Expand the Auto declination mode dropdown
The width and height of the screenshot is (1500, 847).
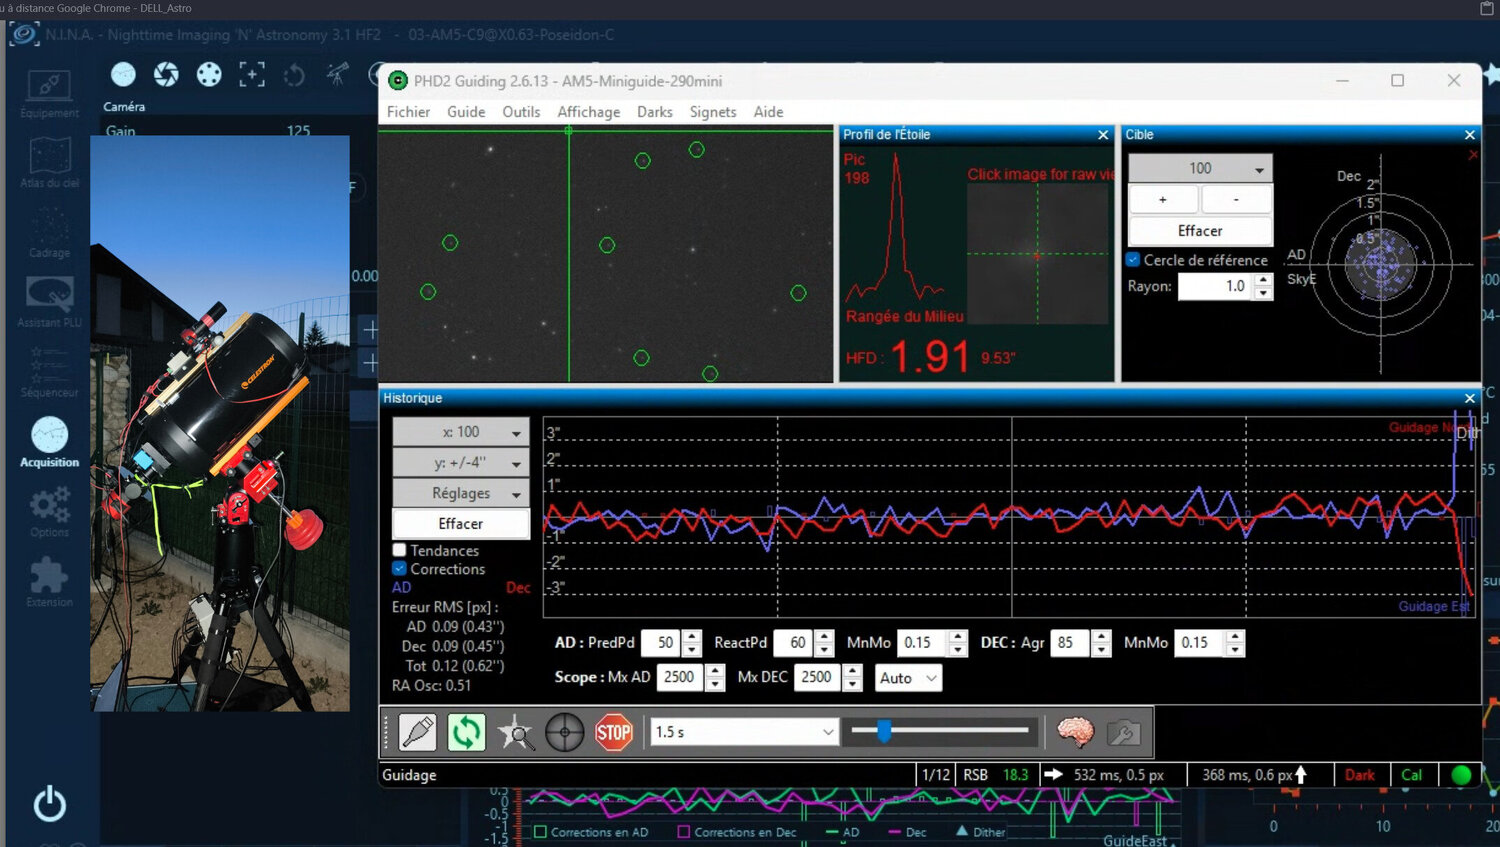point(908,678)
